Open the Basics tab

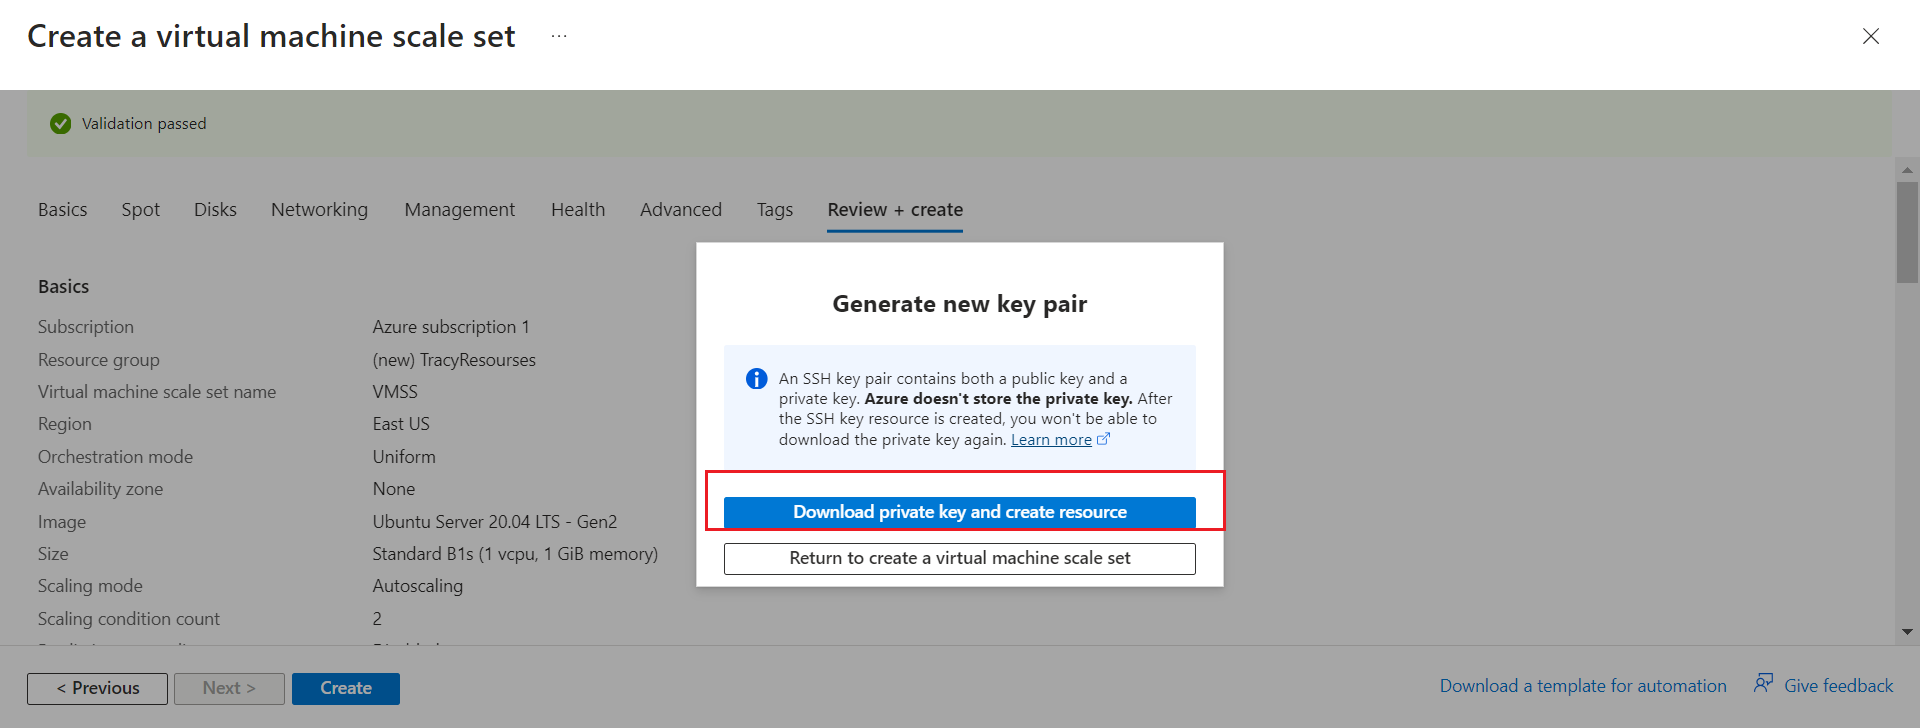pos(63,210)
